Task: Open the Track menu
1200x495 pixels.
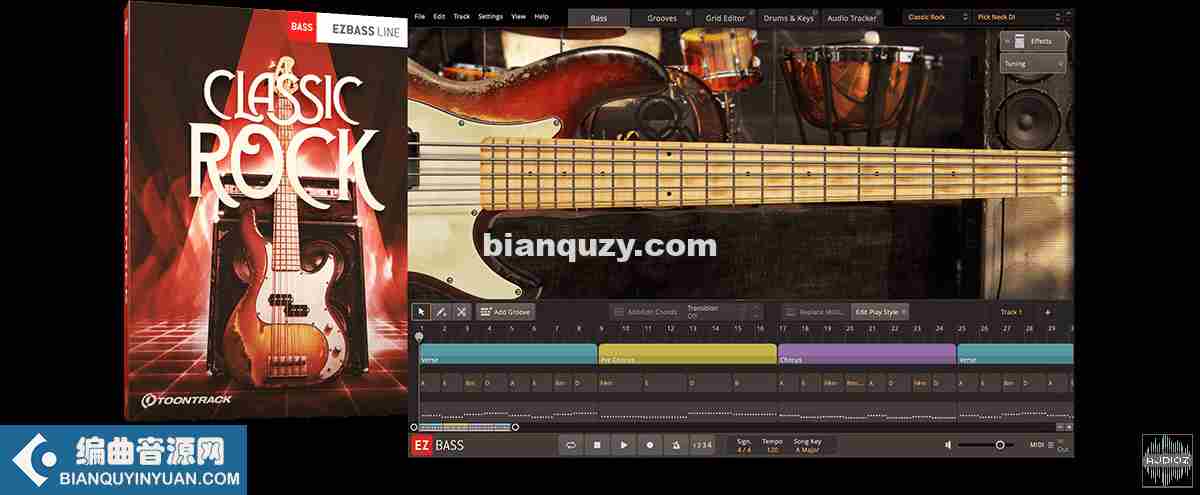Action: 461,17
